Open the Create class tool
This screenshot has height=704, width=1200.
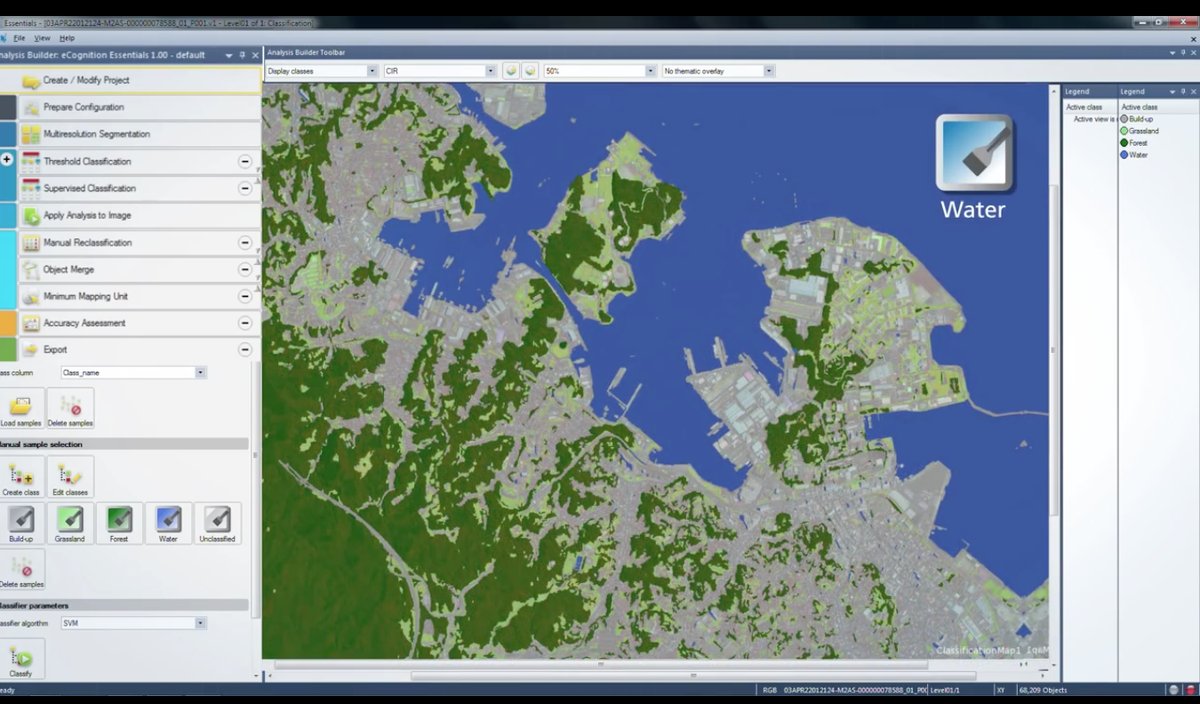click(22, 476)
